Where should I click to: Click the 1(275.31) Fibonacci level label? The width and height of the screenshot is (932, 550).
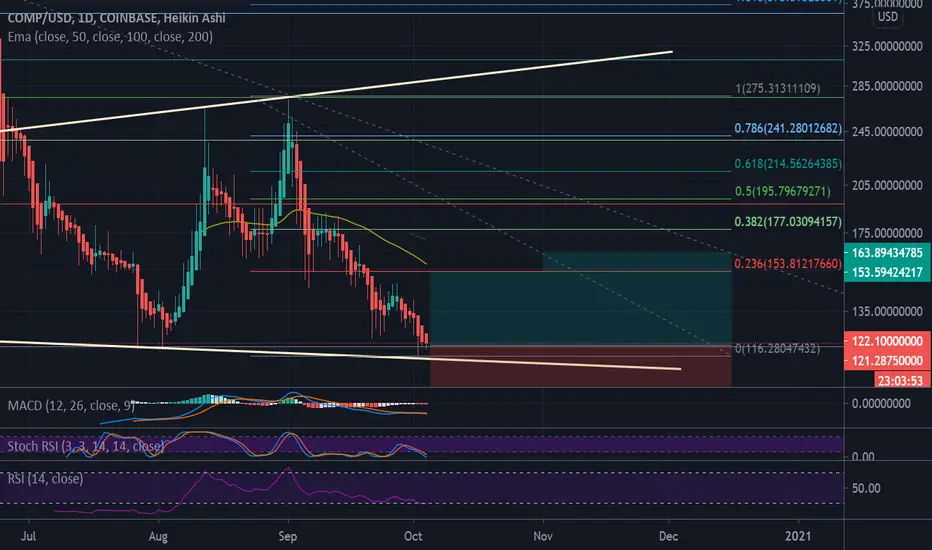coord(777,89)
